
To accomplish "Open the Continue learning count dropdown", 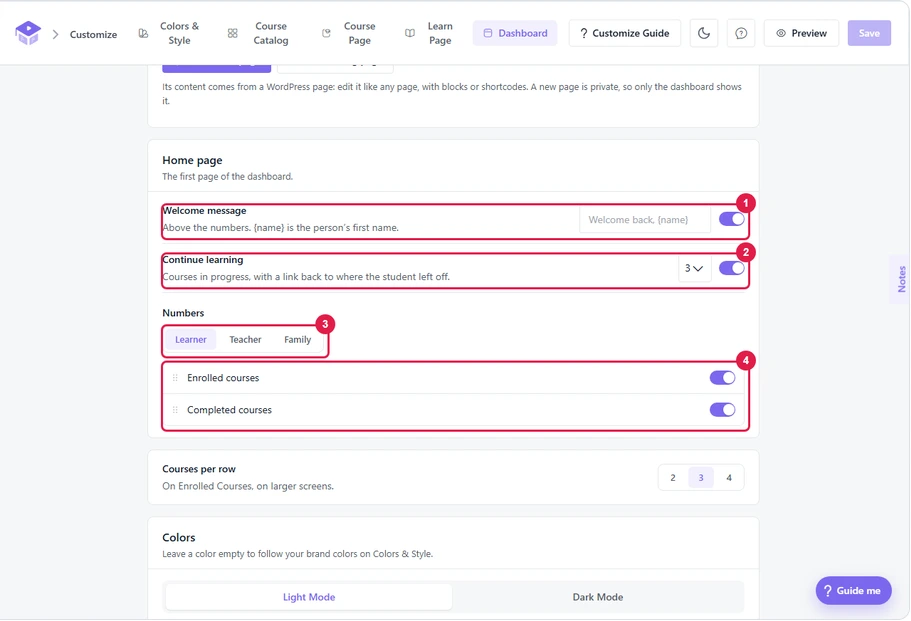I will (x=694, y=268).
